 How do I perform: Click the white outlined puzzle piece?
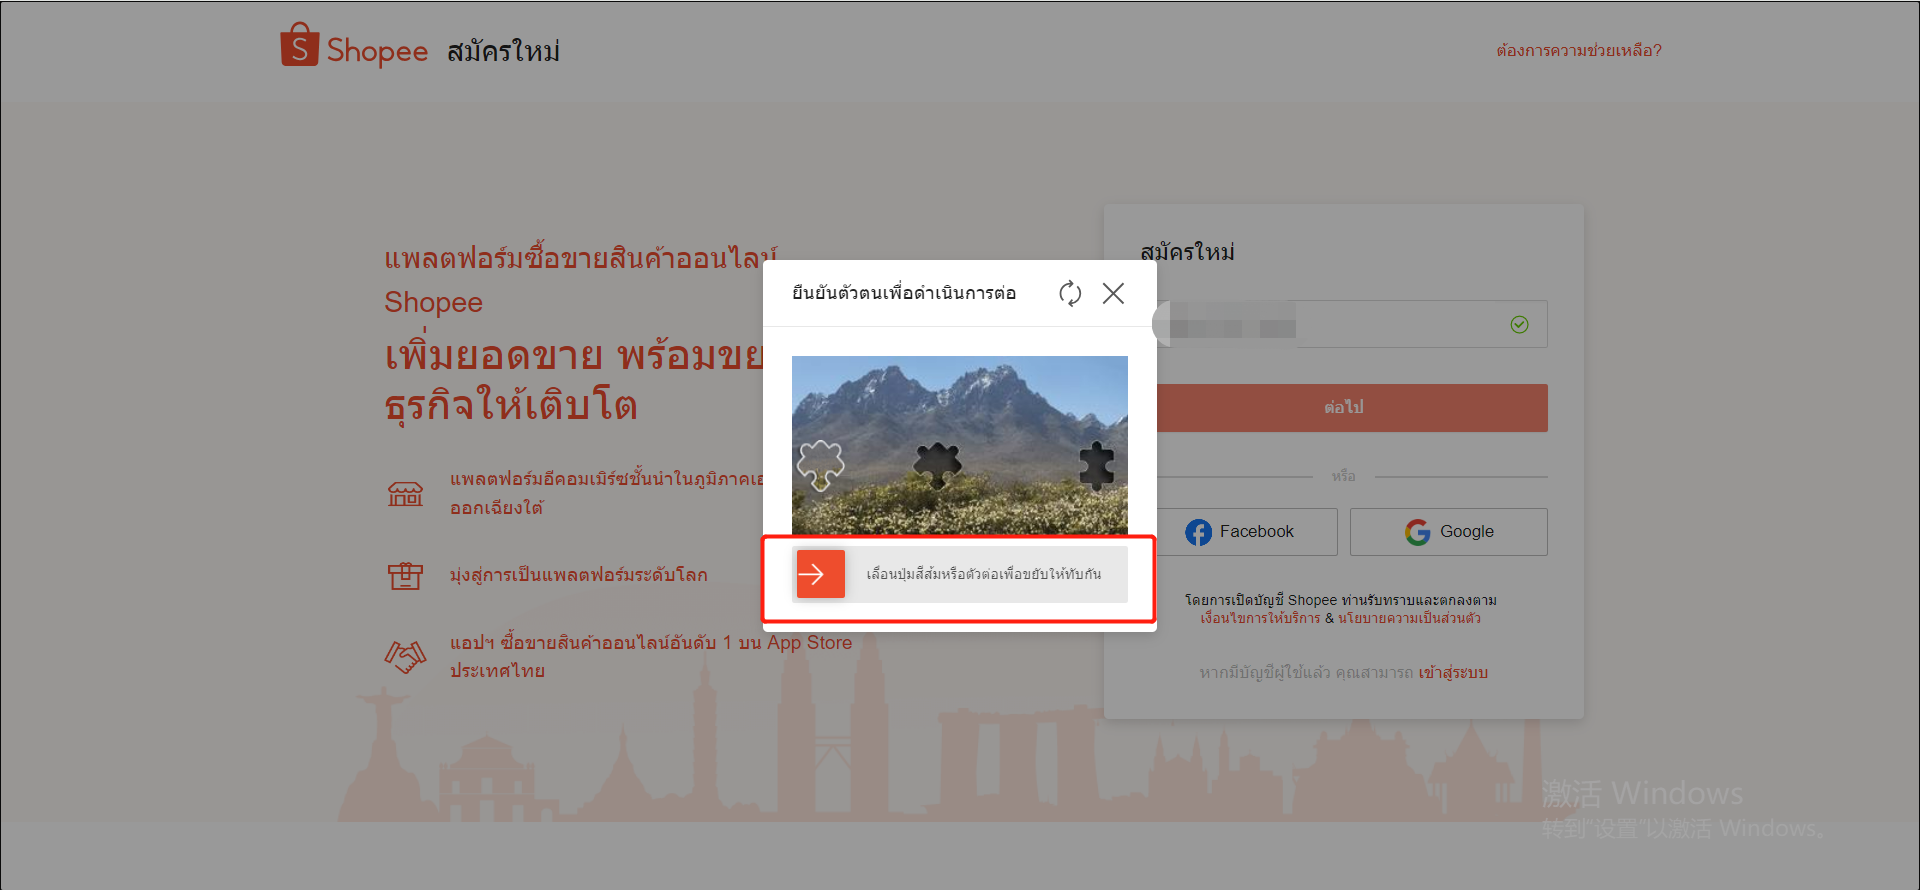pos(820,465)
